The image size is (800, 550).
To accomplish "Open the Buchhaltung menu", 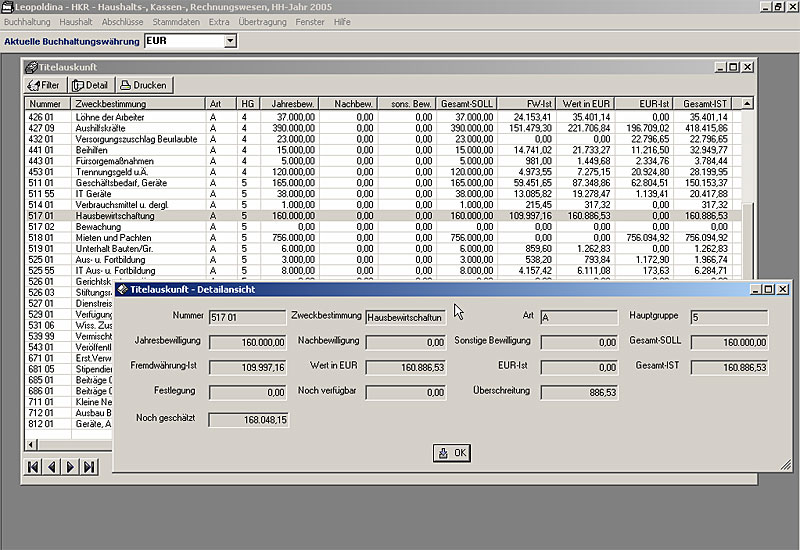I will [27, 22].
